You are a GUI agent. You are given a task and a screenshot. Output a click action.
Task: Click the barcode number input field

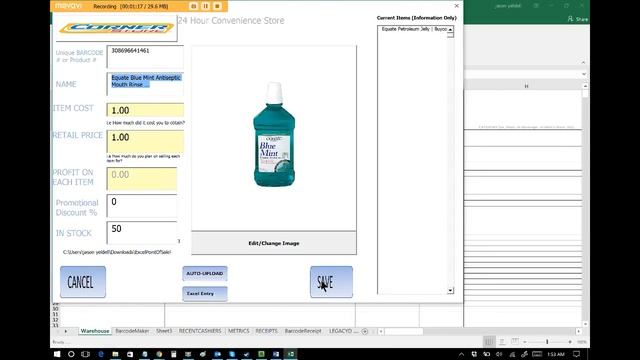[x=145, y=57]
